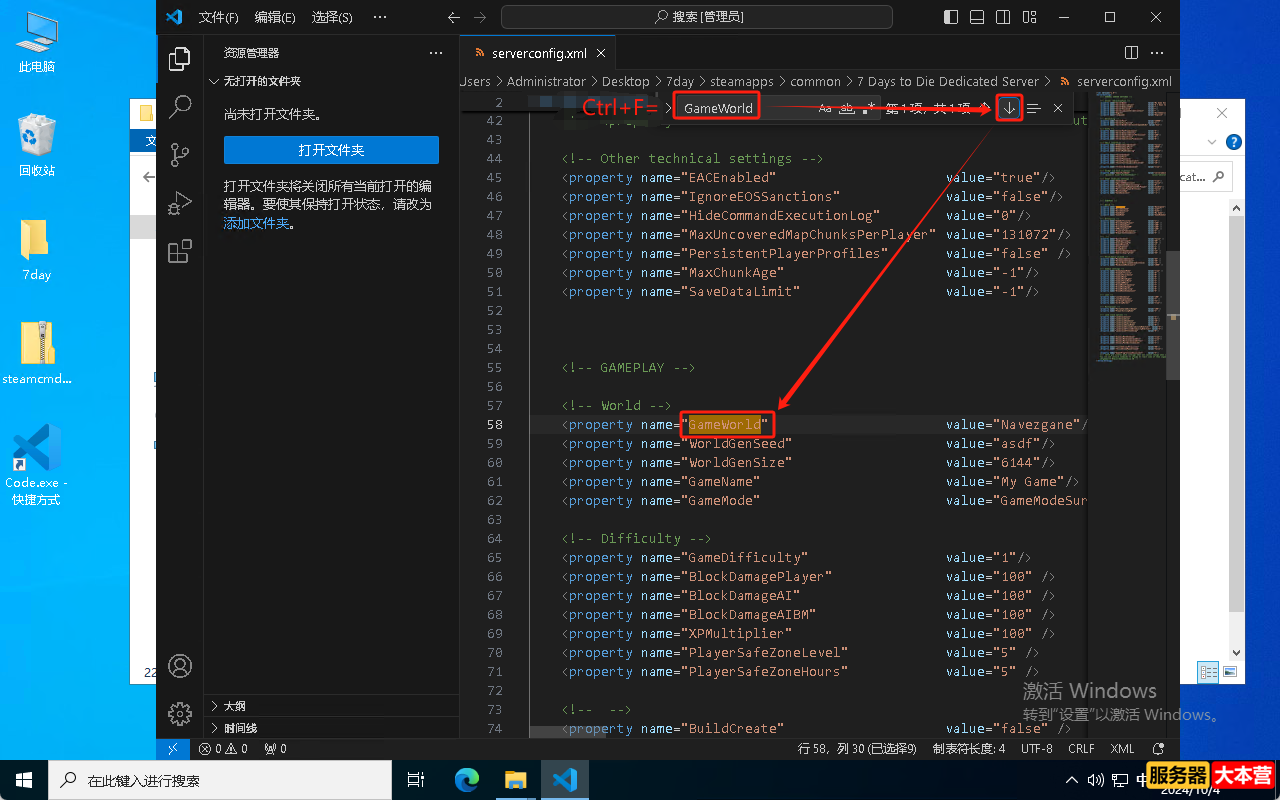The width and height of the screenshot is (1280, 800).
Task: Toggle Match Case in find widget
Action: point(825,108)
